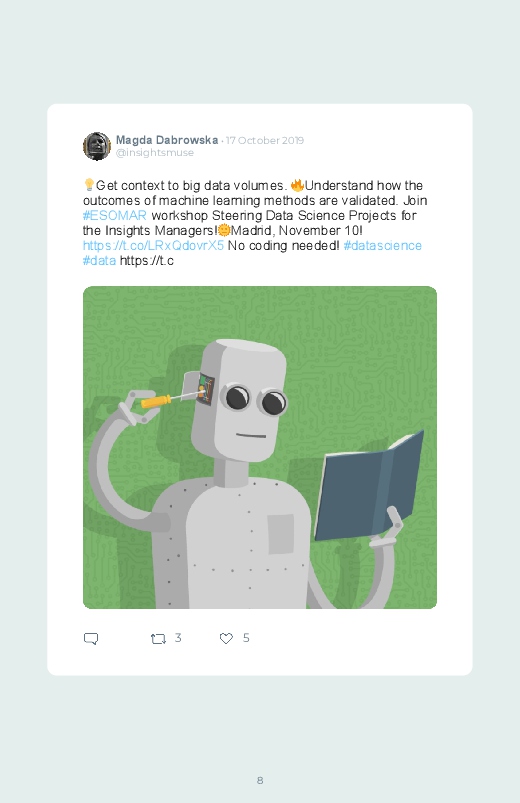Open the #data hashtag link
The width and height of the screenshot is (520, 803).
coord(99,261)
